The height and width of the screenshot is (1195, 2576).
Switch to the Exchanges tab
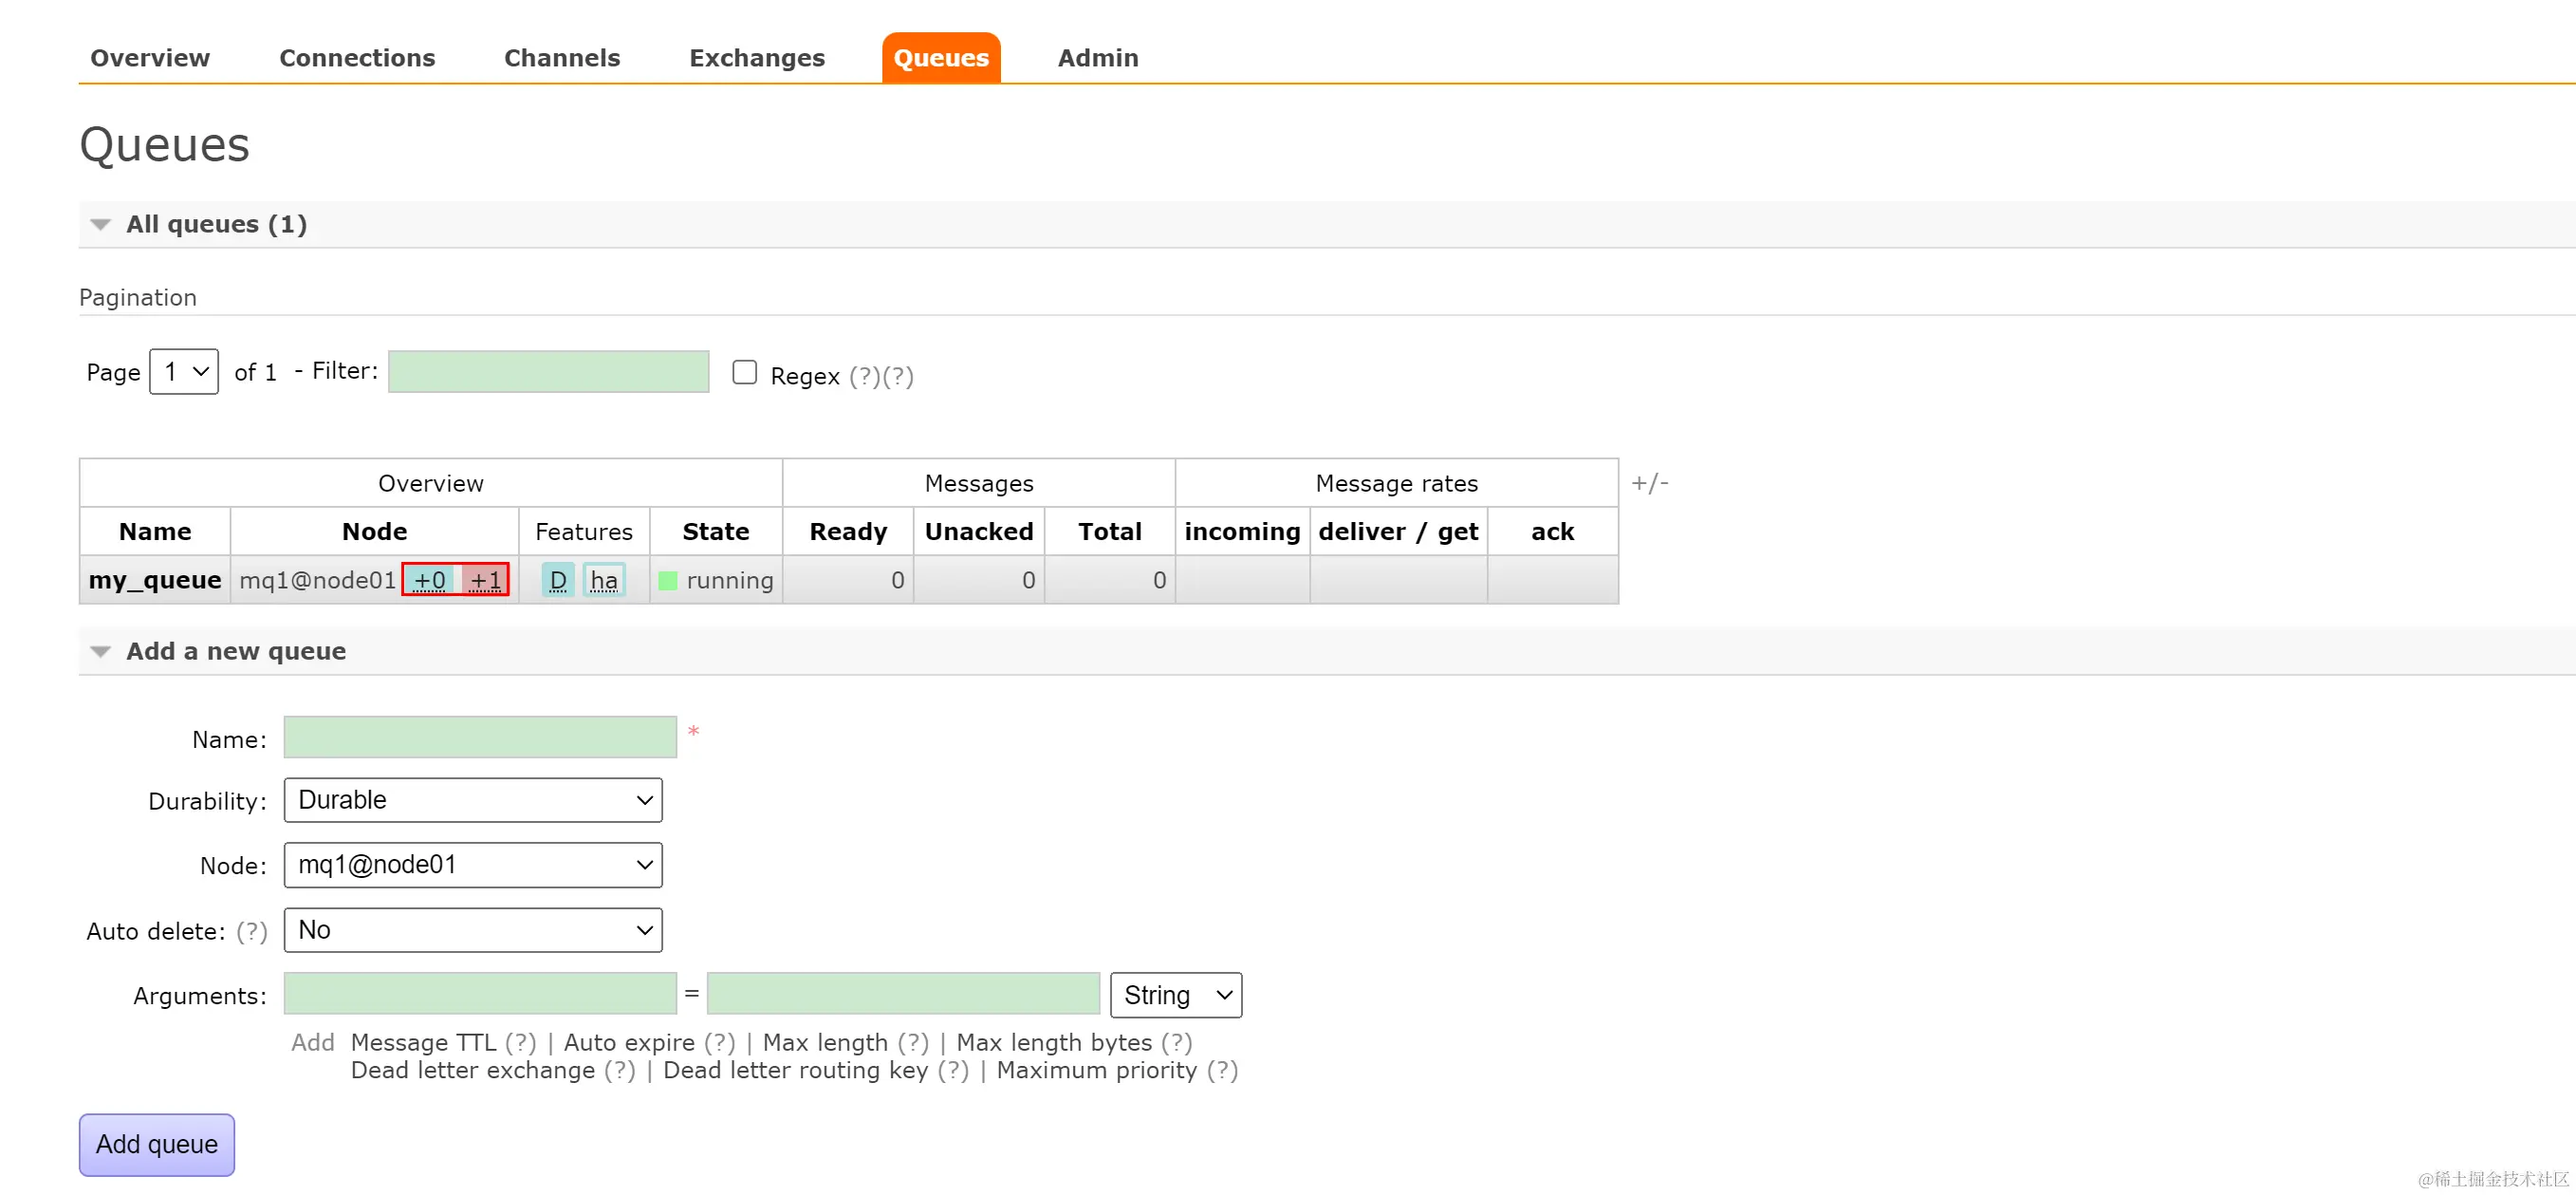[757, 58]
